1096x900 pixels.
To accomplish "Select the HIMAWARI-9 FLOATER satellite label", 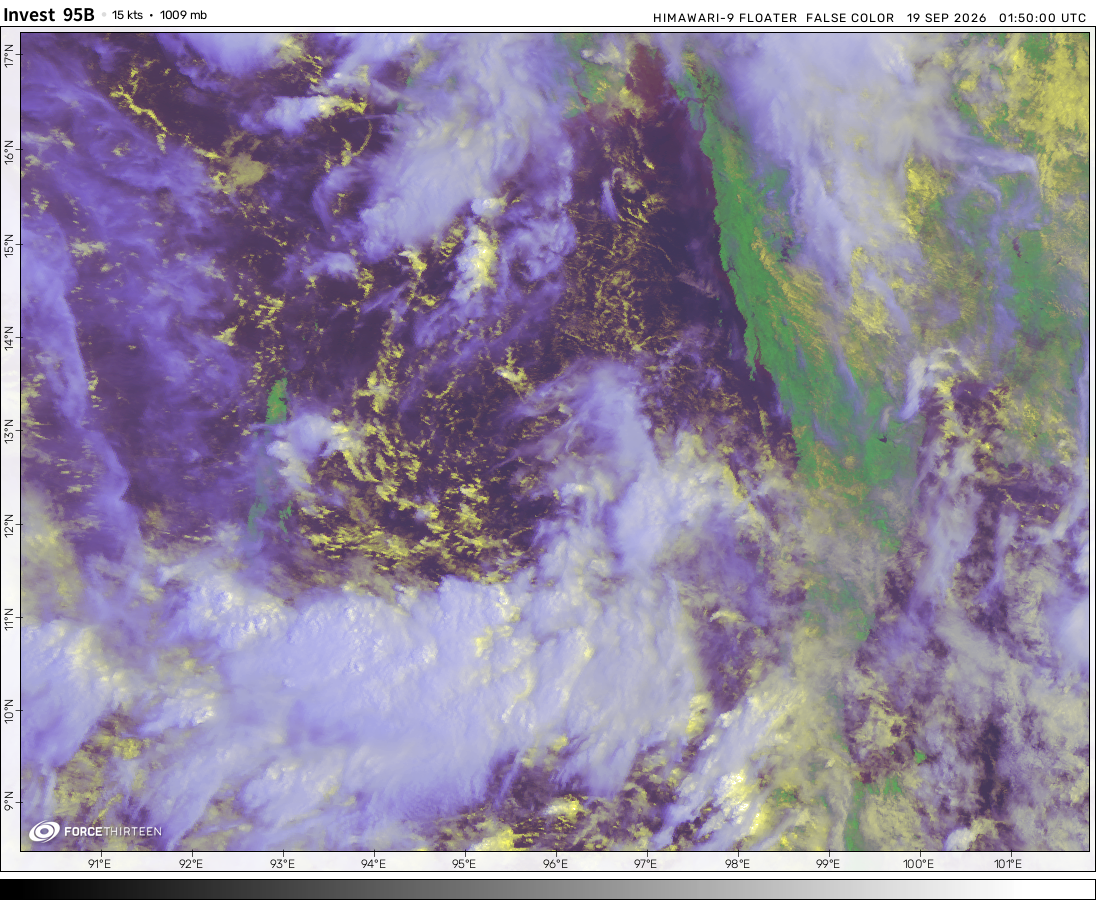I will tap(725, 18).
